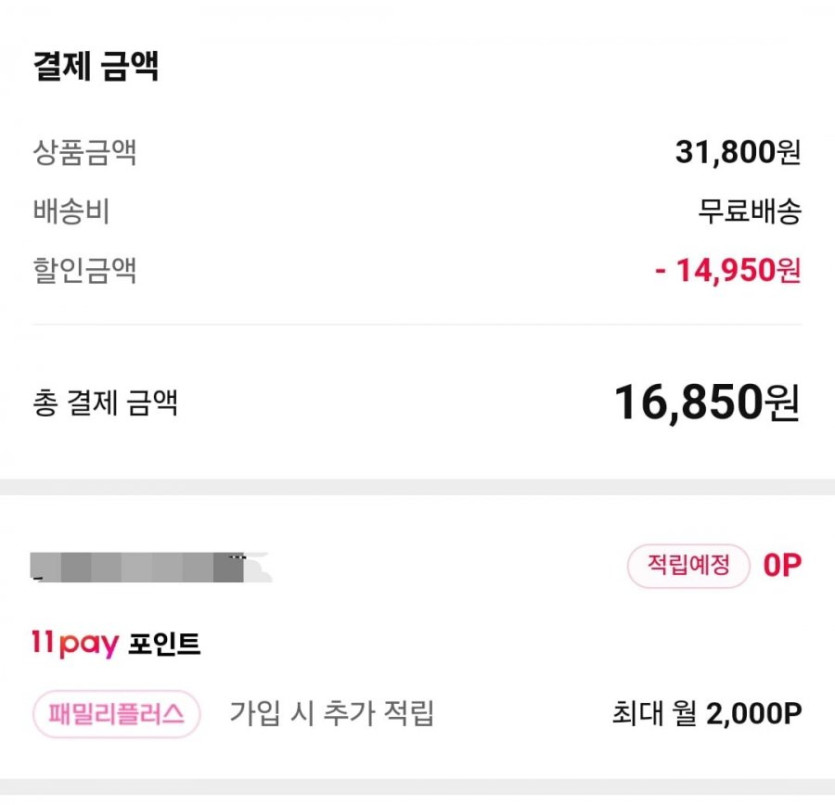Click the 결제 금액 heading
Viewport: 835px width, 805px height.
[x=97, y=68]
